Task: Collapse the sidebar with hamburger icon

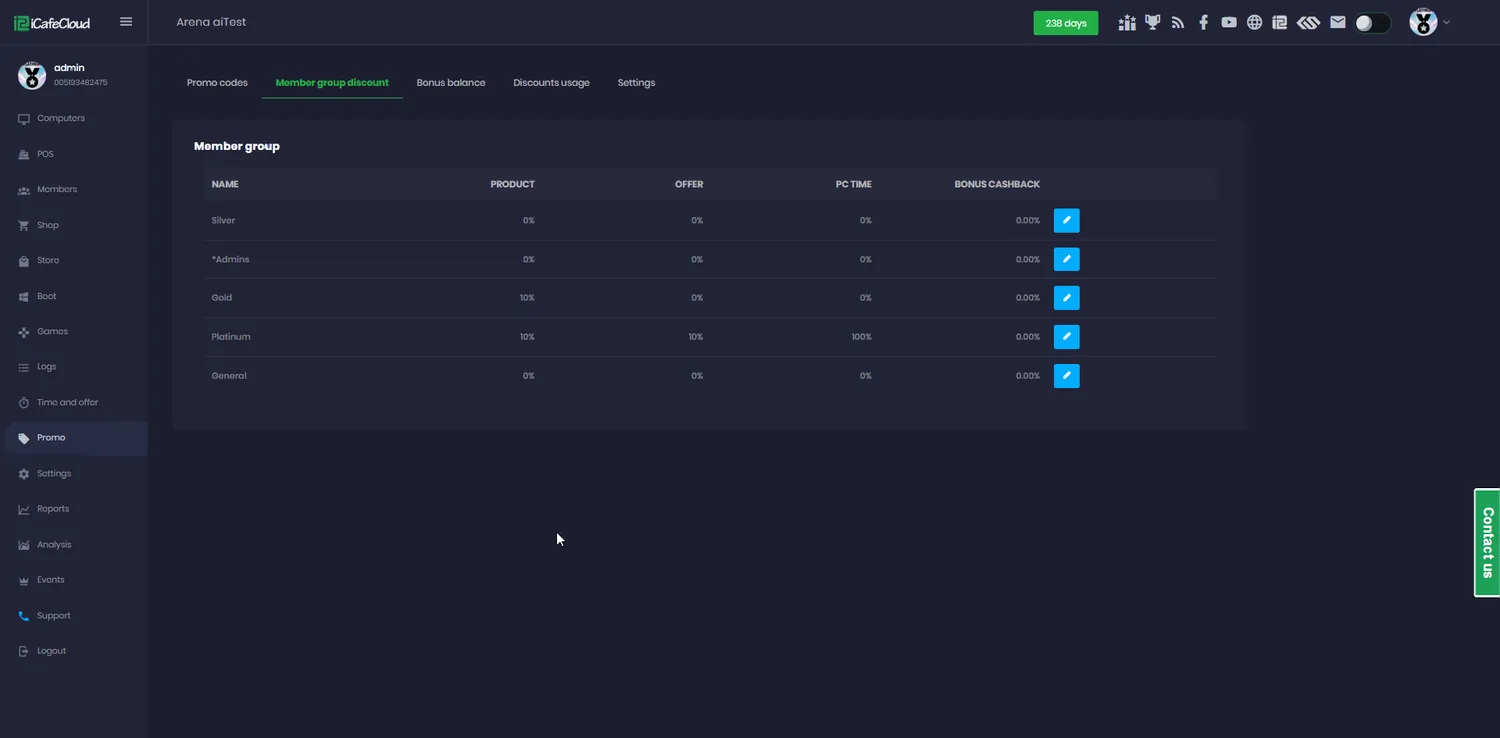Action: (x=126, y=21)
